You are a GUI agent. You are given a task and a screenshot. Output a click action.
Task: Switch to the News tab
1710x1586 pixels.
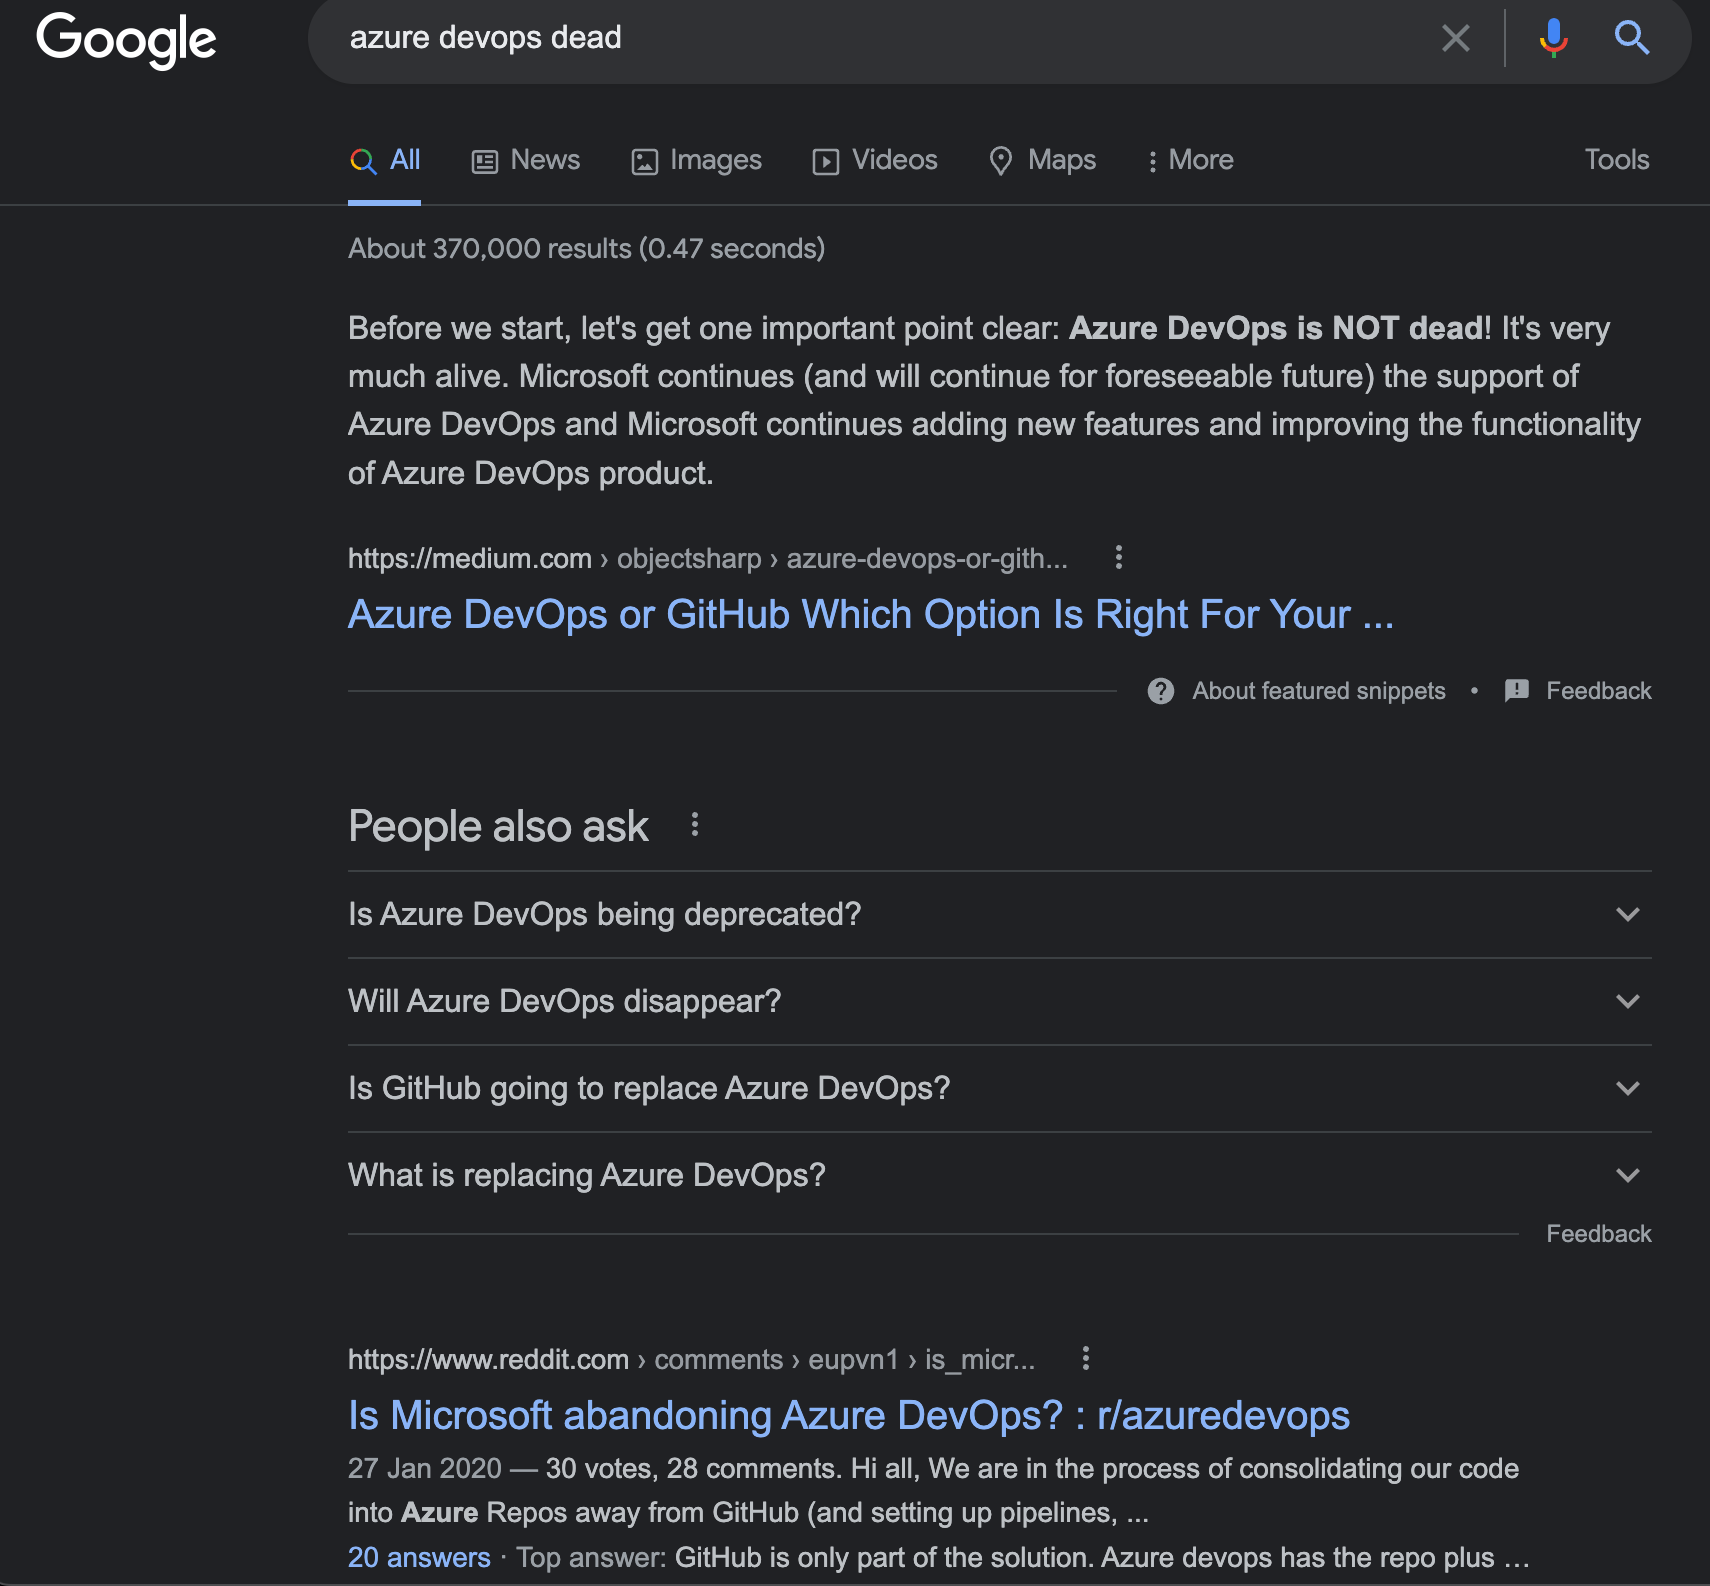point(526,160)
